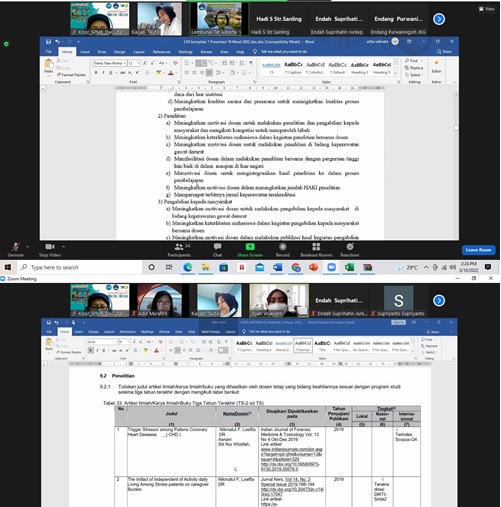
Task: Show next participants arrow beside Endang Purwani
Action: [x=439, y=19]
